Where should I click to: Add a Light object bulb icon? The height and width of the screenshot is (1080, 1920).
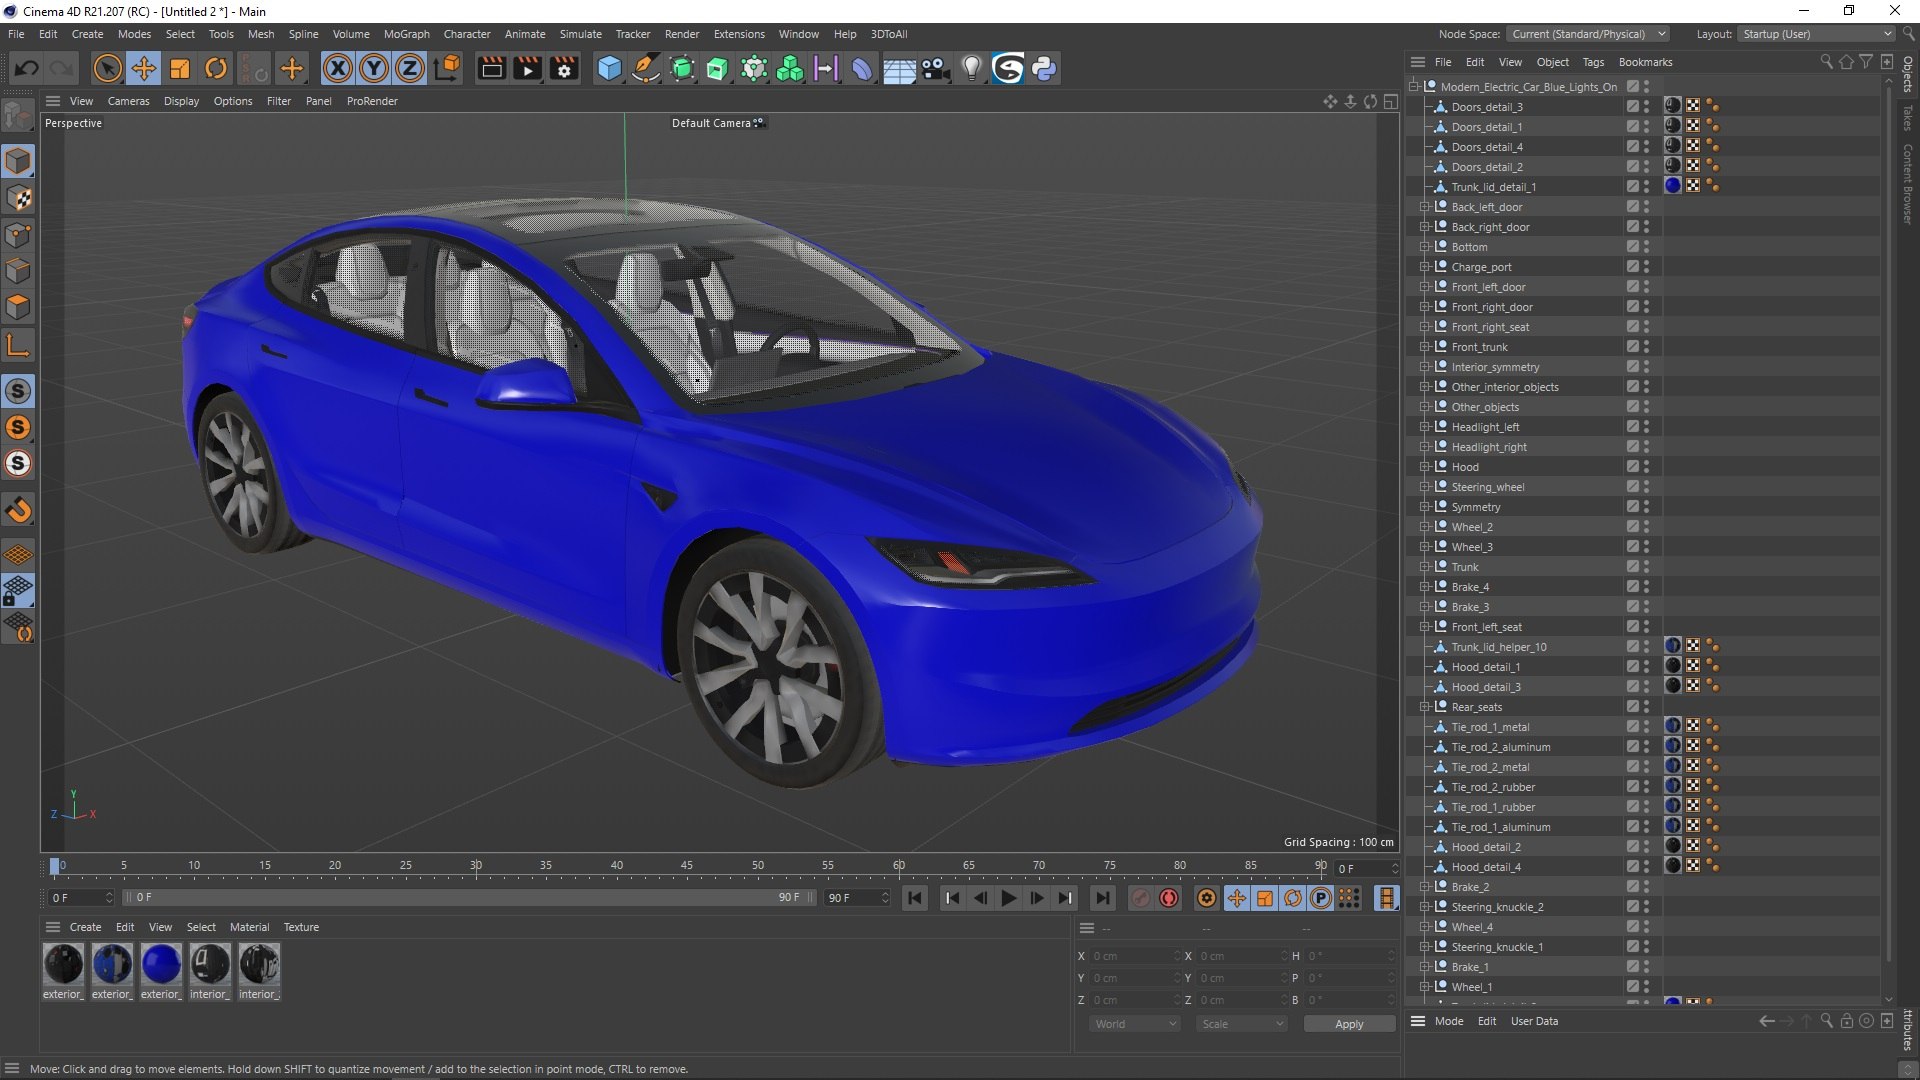click(971, 68)
